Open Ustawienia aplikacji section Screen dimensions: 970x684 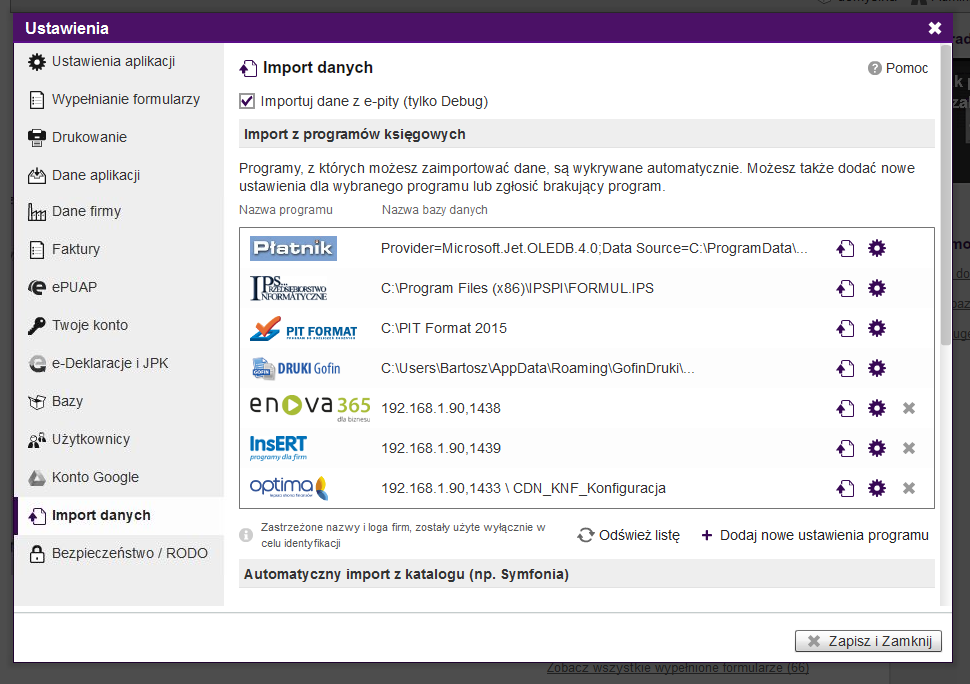[x=113, y=62]
